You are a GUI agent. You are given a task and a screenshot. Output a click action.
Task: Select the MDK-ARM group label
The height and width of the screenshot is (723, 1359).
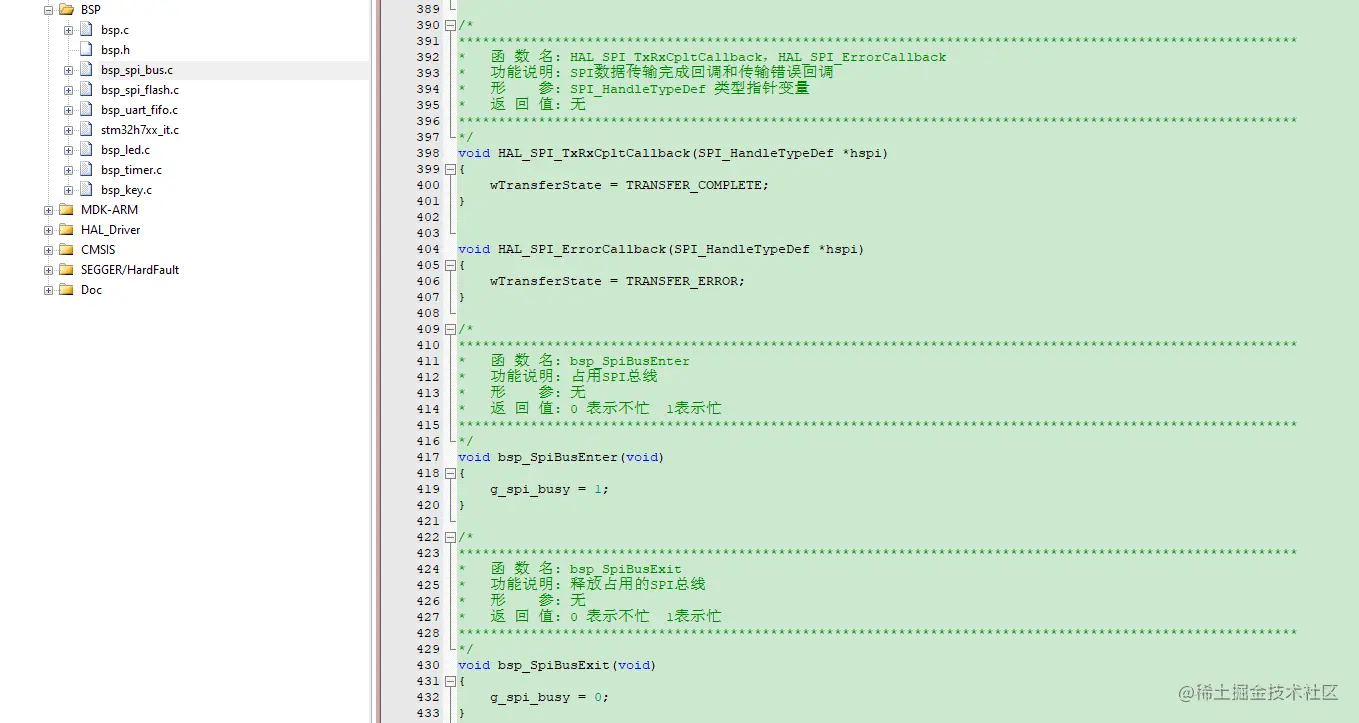tap(110, 210)
